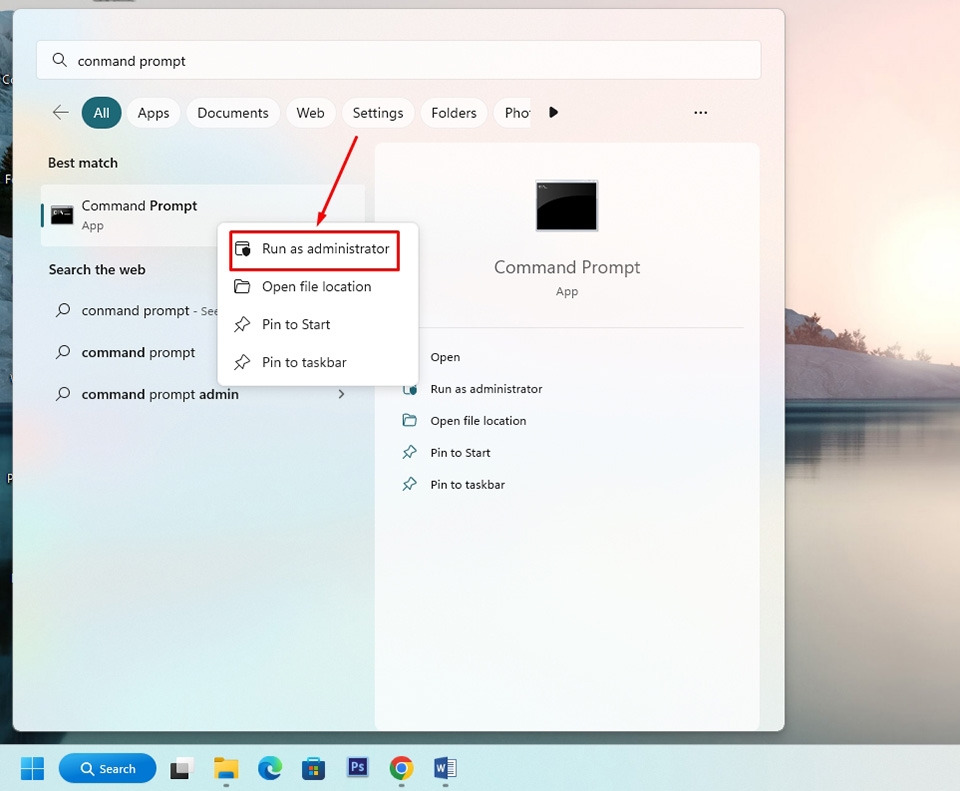The height and width of the screenshot is (791, 960).
Task: Open the Microsoft Store from the taskbar
Action: (x=313, y=768)
